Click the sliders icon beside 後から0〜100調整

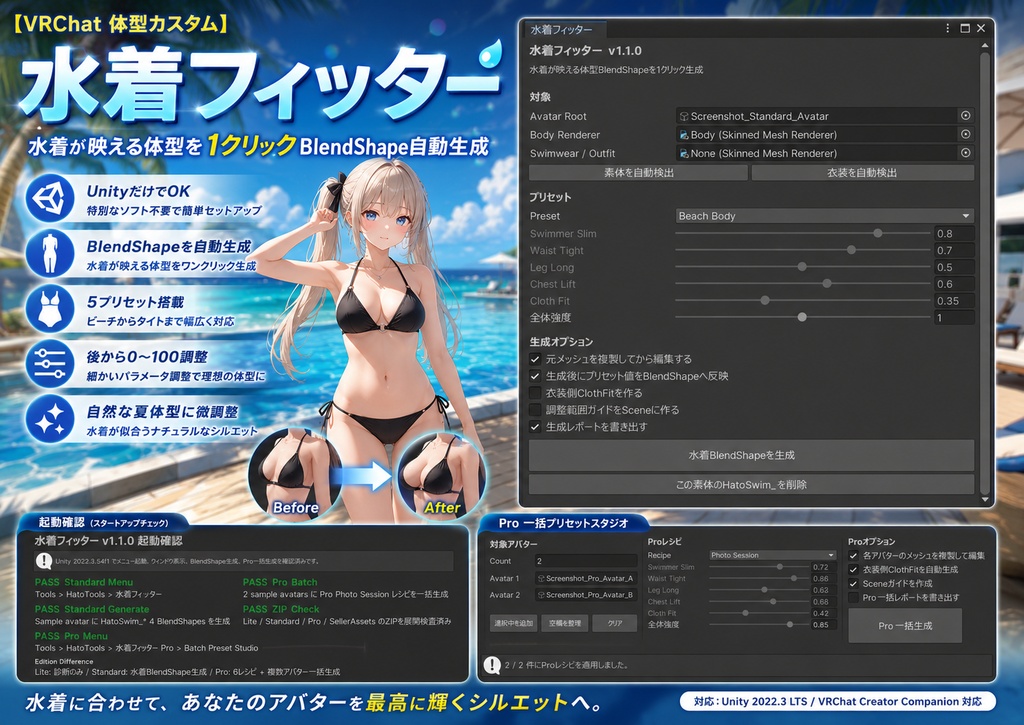click(x=50, y=363)
